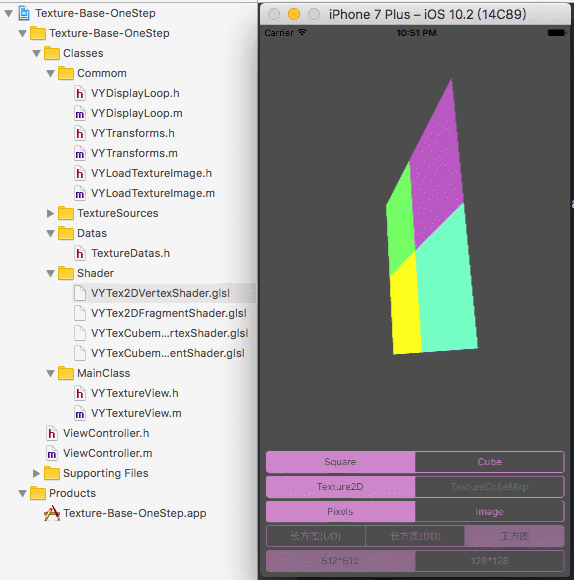Click the TextureSources folder icon

point(66,213)
